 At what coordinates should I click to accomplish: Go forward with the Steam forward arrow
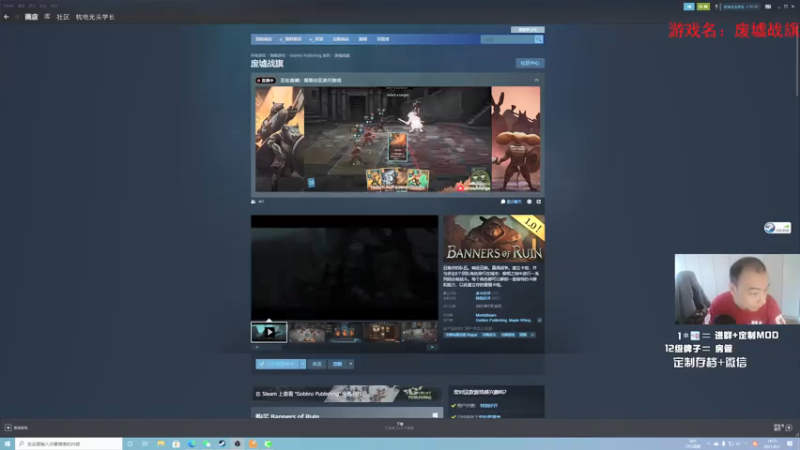coord(17,17)
